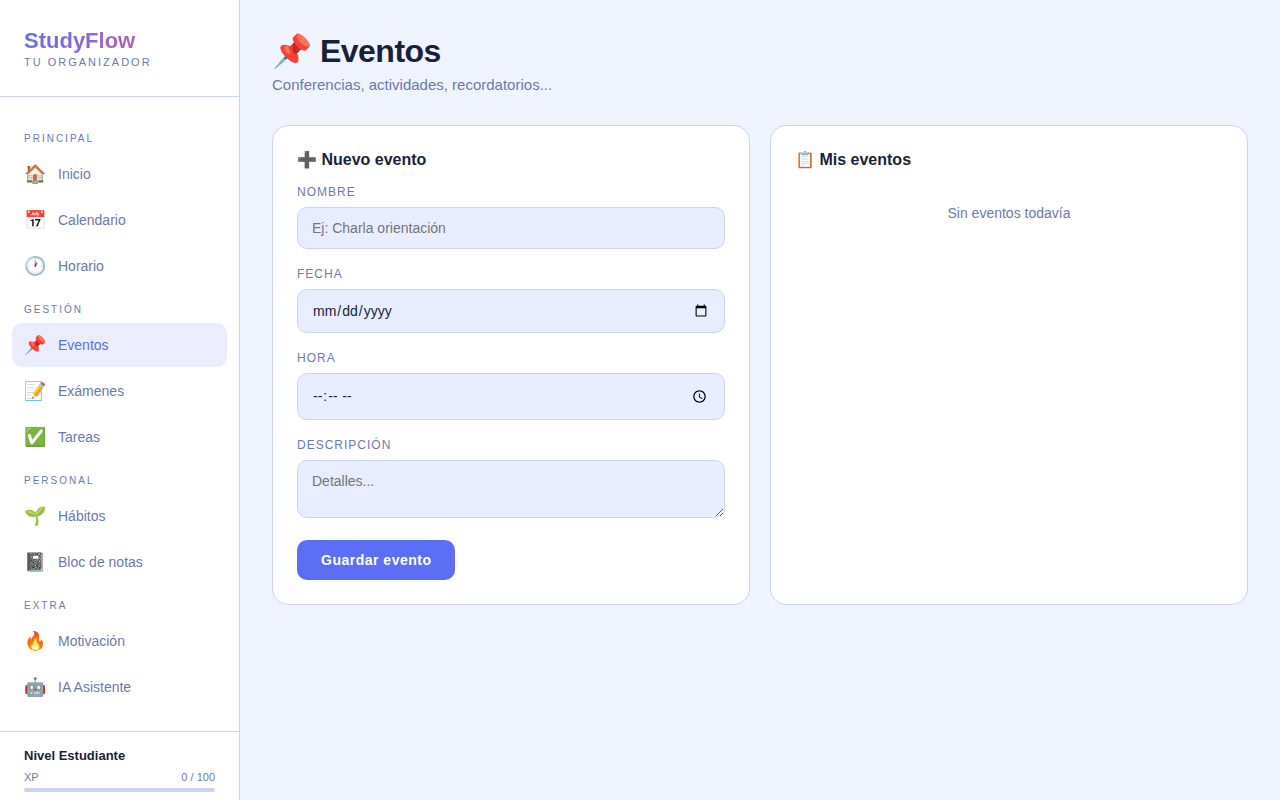The image size is (1280, 800).
Task: Open the time picker clock icon in Hora
Action: tap(700, 396)
